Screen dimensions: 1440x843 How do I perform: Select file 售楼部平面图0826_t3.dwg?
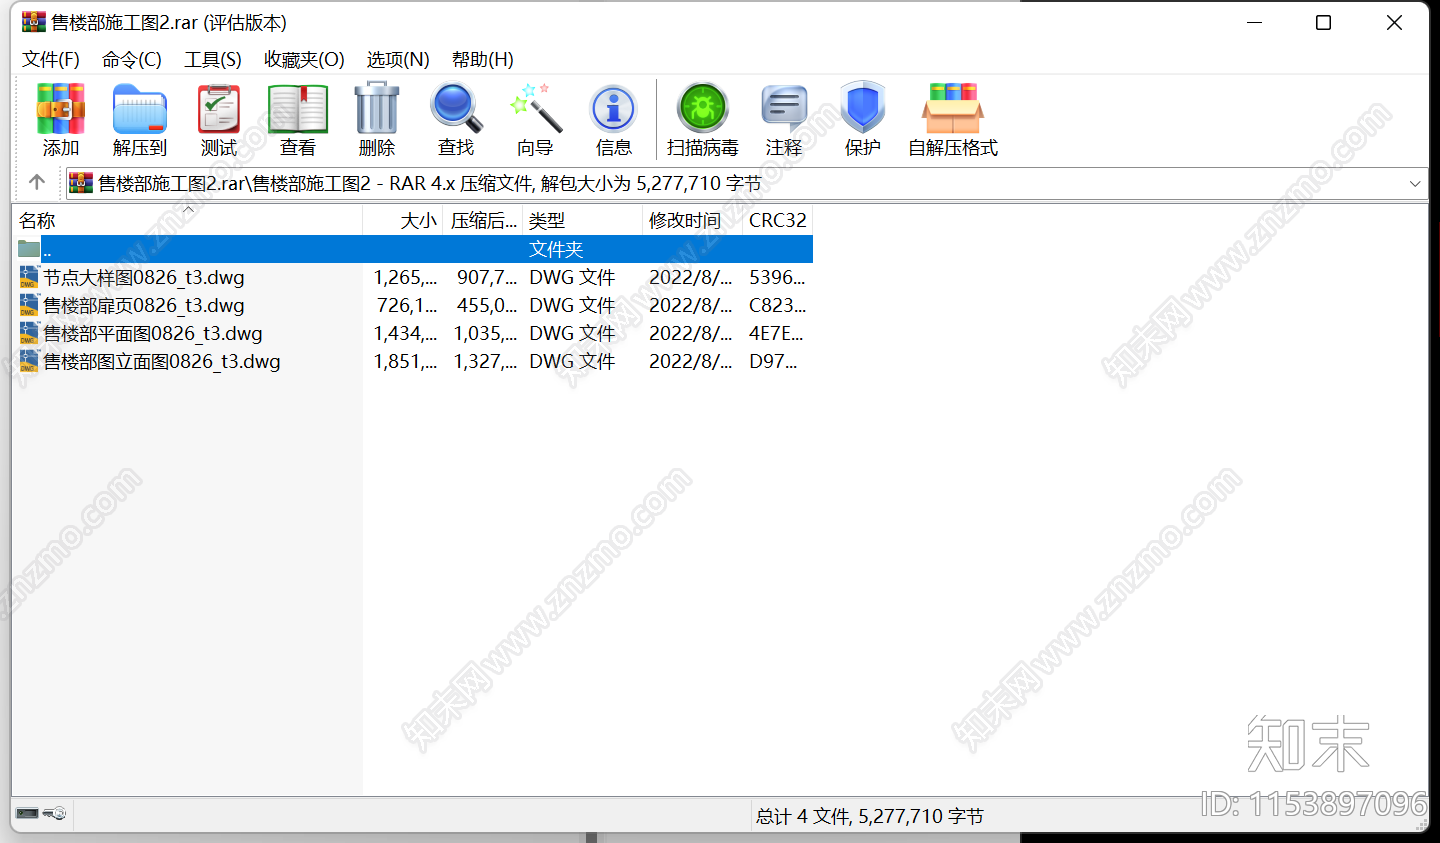[x=153, y=333]
